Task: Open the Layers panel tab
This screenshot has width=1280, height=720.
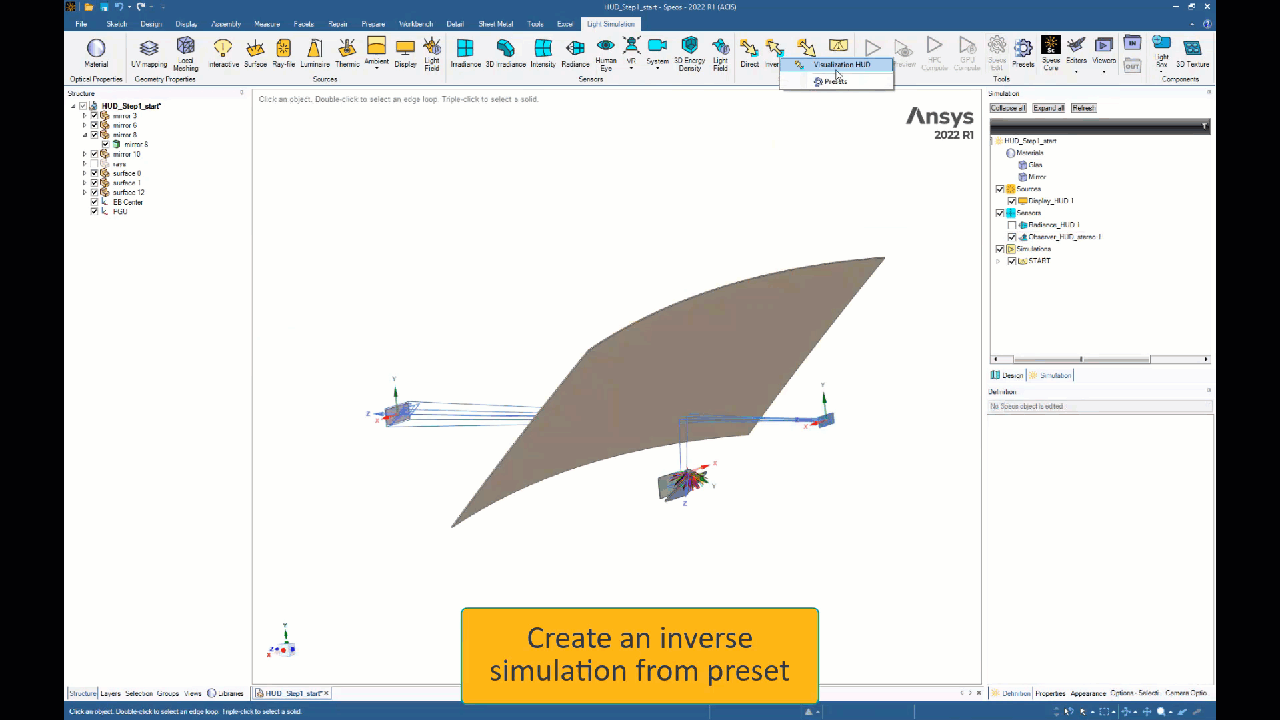Action: [110, 693]
